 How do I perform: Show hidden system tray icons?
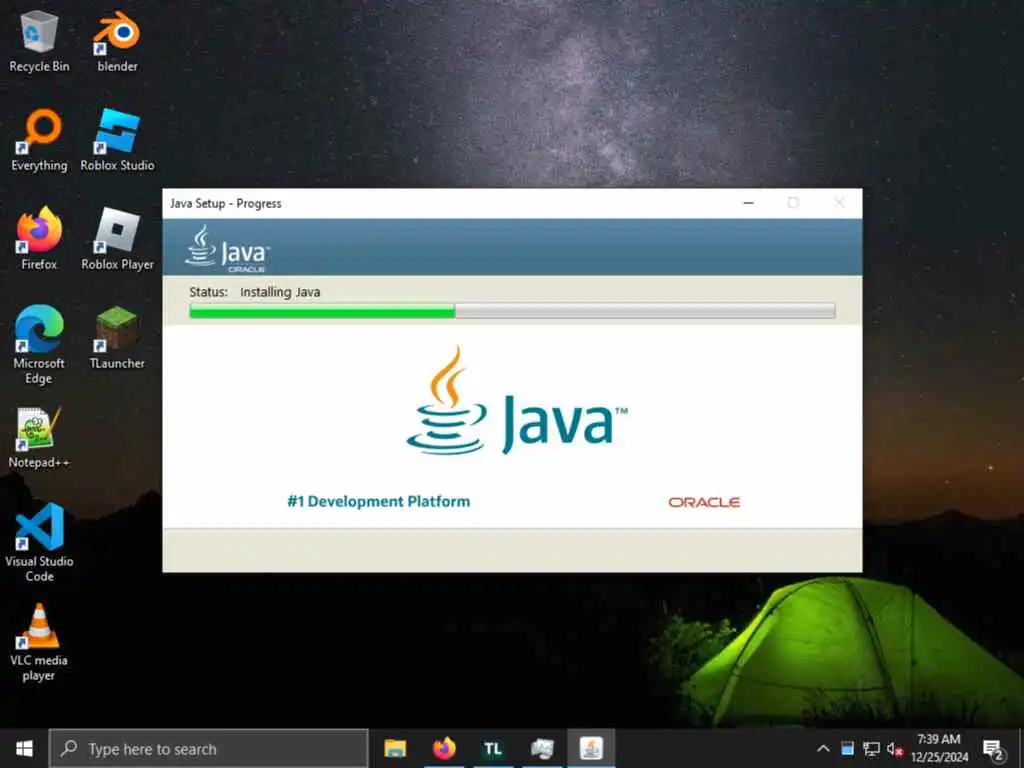[823, 748]
